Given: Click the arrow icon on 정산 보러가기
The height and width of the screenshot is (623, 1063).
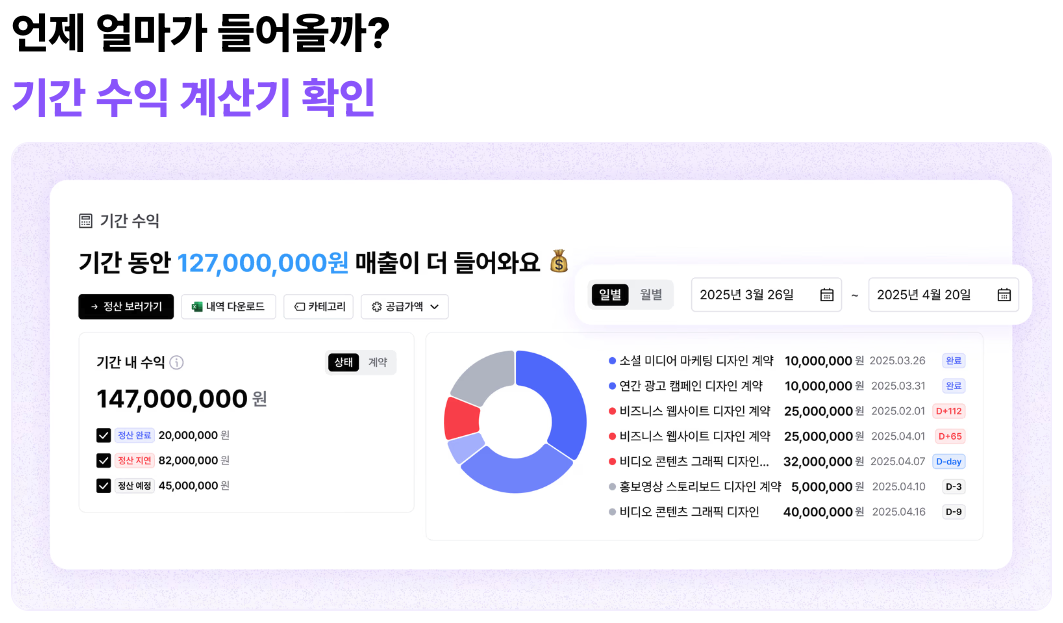Looking at the screenshot, I should coord(94,307).
